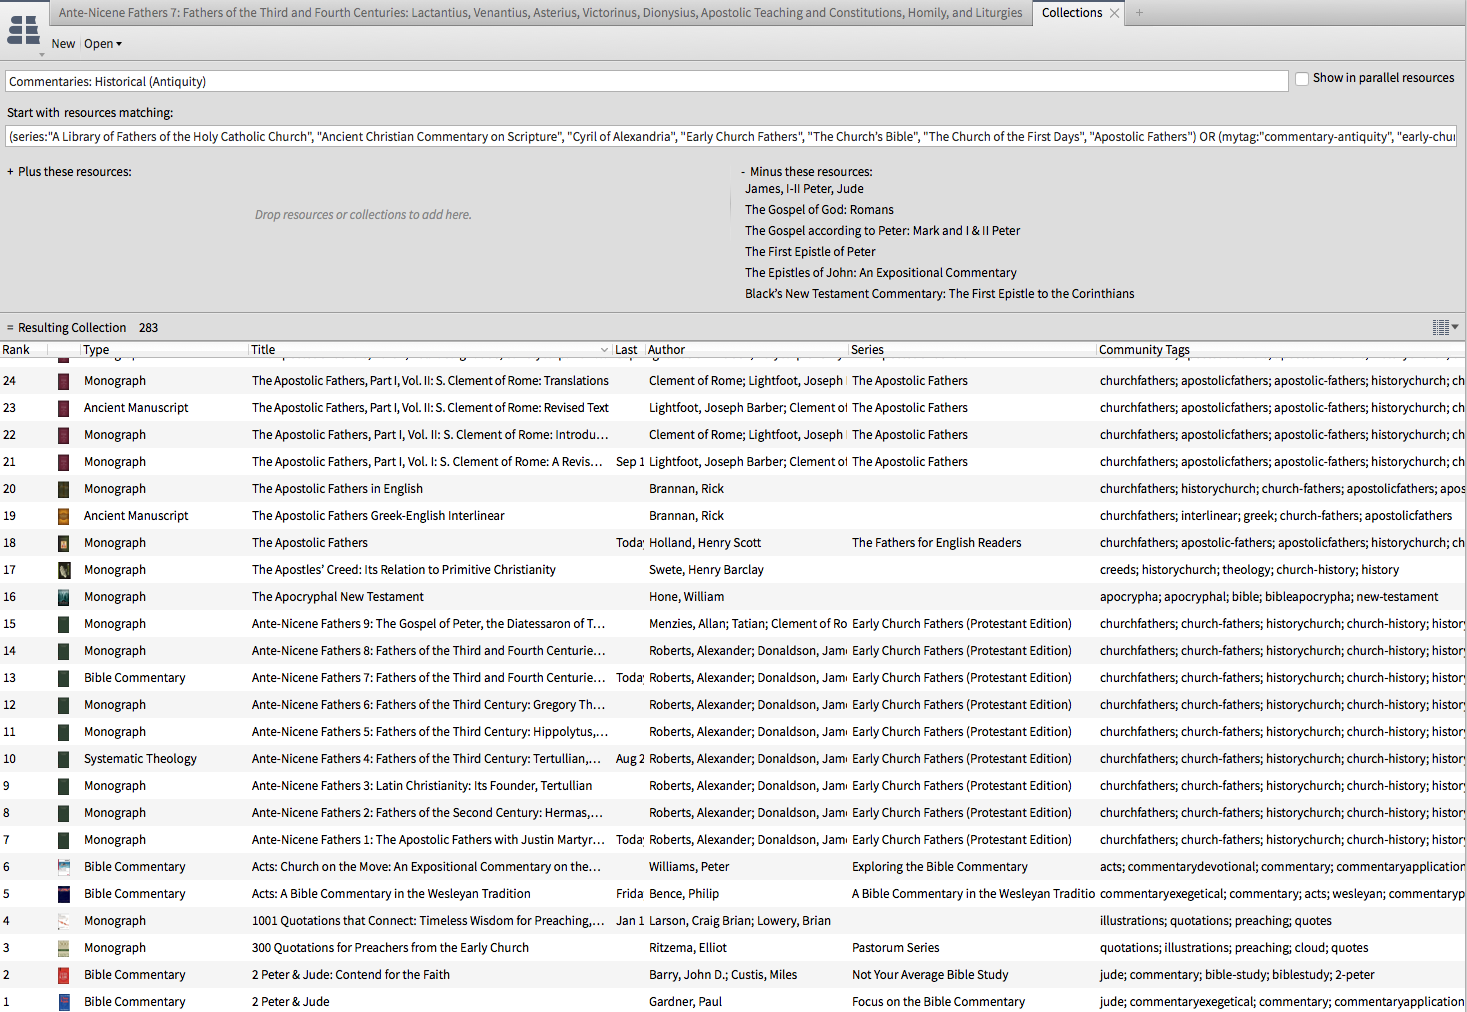The width and height of the screenshot is (1467, 1012).
Task: Click cover icon for Ante-Nicene Fathers 3
Action: coord(64,786)
